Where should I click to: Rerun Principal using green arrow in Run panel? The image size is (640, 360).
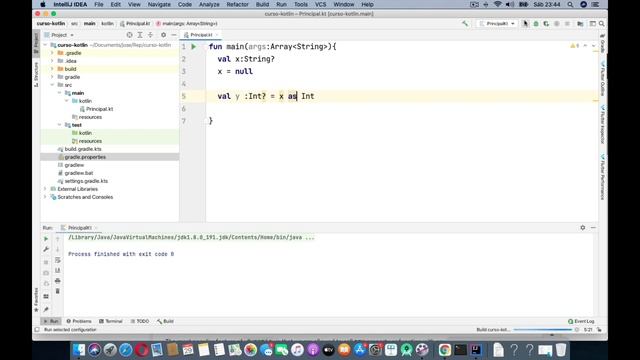[46, 239]
